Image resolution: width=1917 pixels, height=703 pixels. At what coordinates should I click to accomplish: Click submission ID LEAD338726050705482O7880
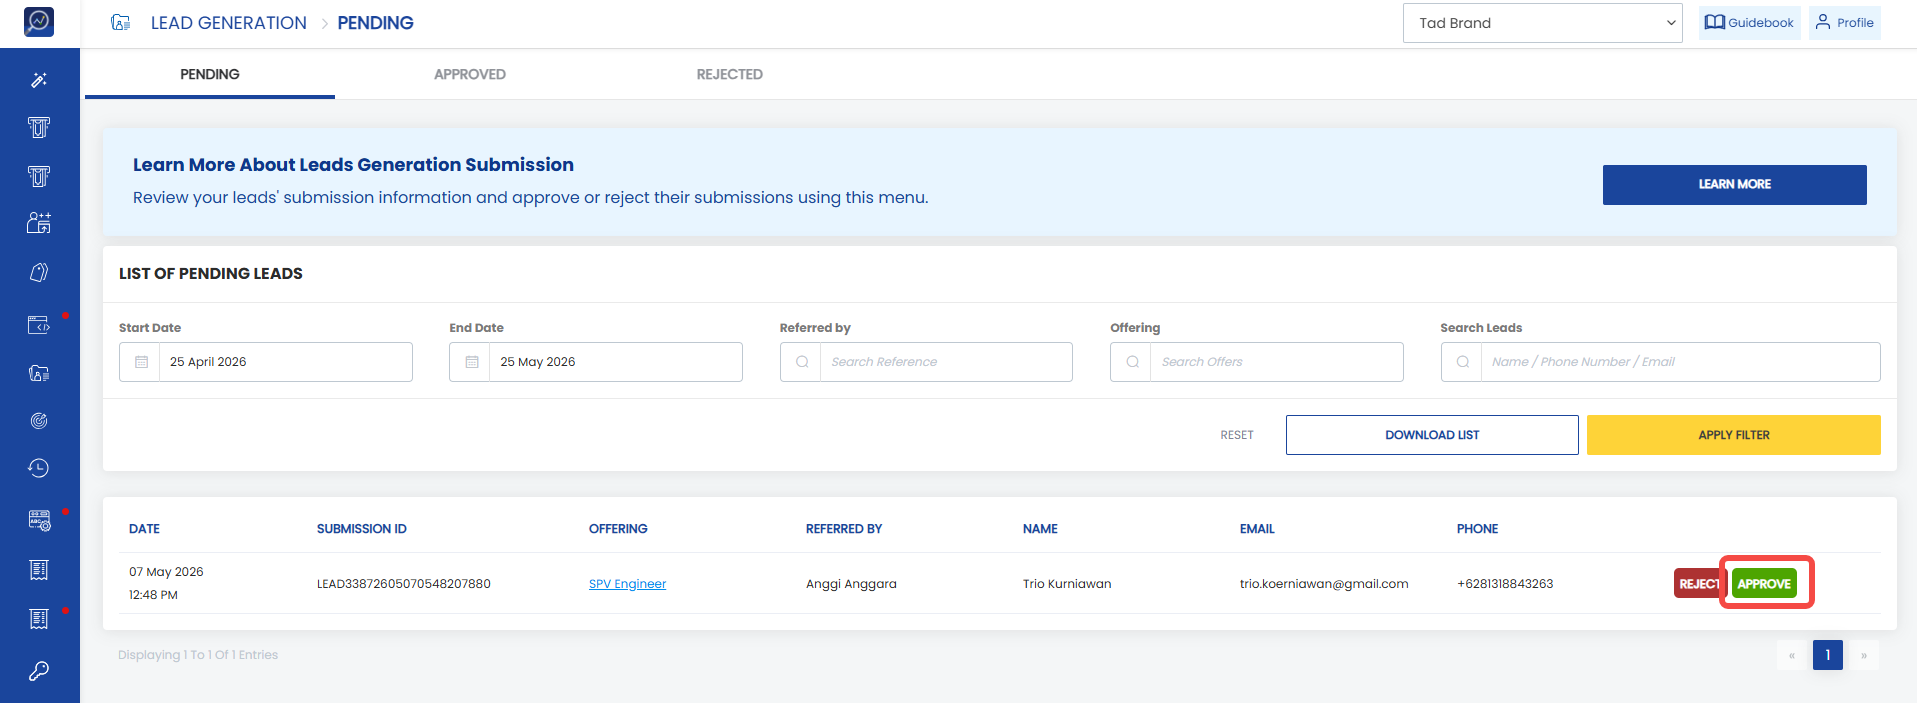click(x=404, y=584)
